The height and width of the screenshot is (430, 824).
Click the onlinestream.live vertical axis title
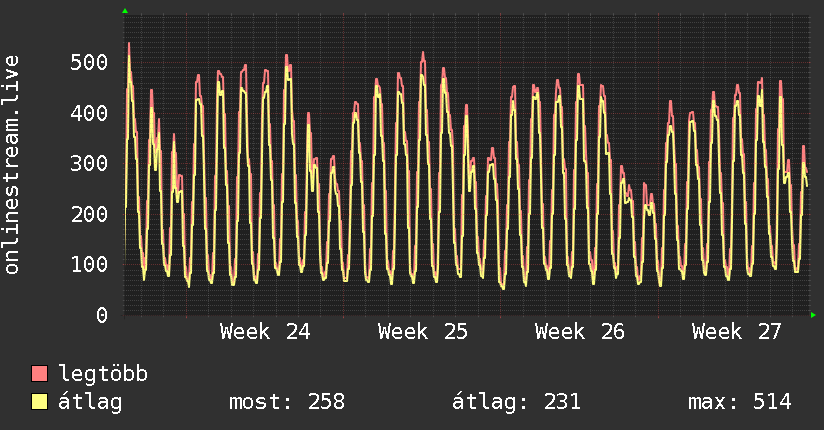click(x=11, y=165)
